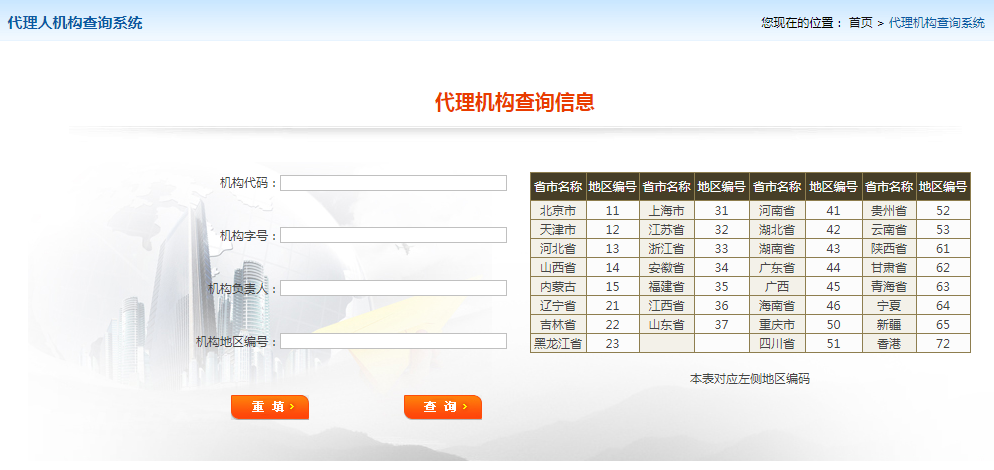994x470 pixels.
Task: Select the 陕西省 table cell
Action: pos(889,249)
